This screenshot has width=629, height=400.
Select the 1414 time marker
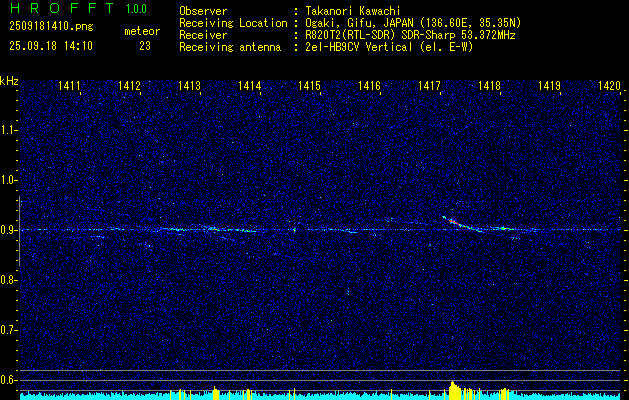click(x=249, y=87)
